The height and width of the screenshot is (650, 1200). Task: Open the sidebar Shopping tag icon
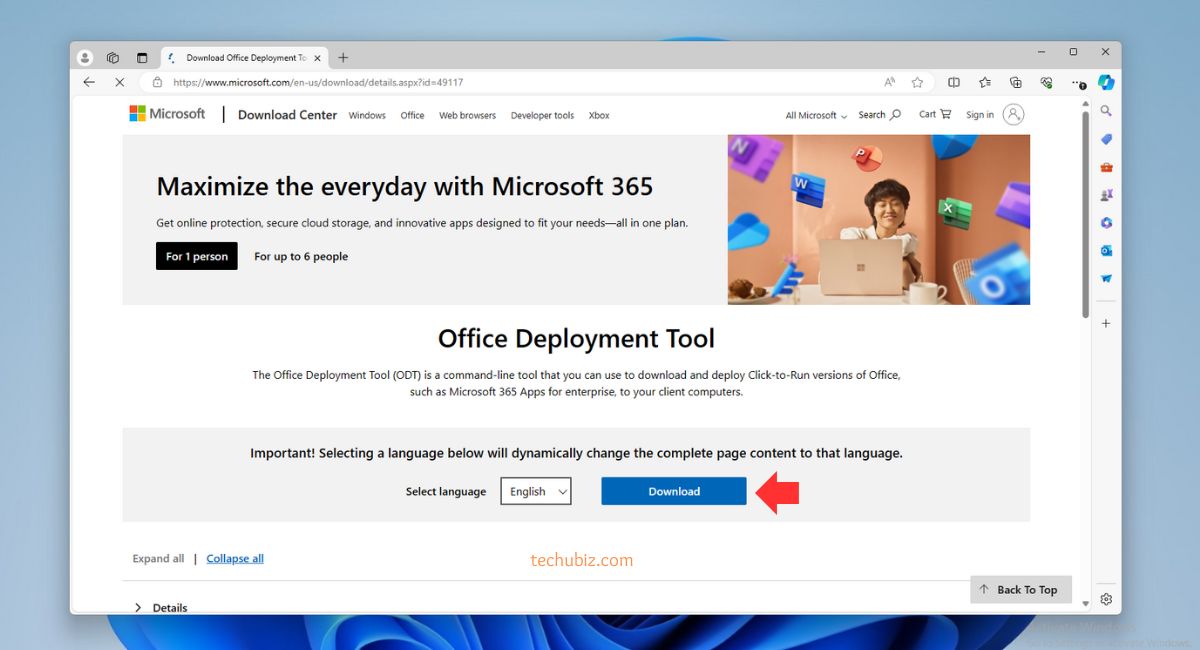pyautogui.click(x=1106, y=139)
